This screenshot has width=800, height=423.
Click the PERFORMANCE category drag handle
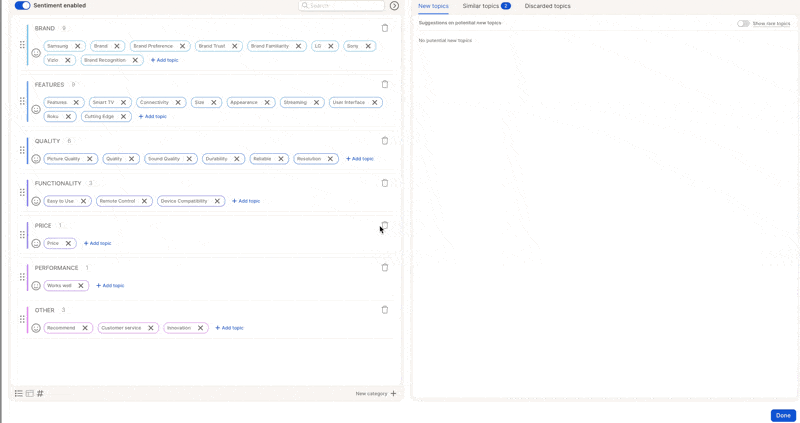coord(22,277)
